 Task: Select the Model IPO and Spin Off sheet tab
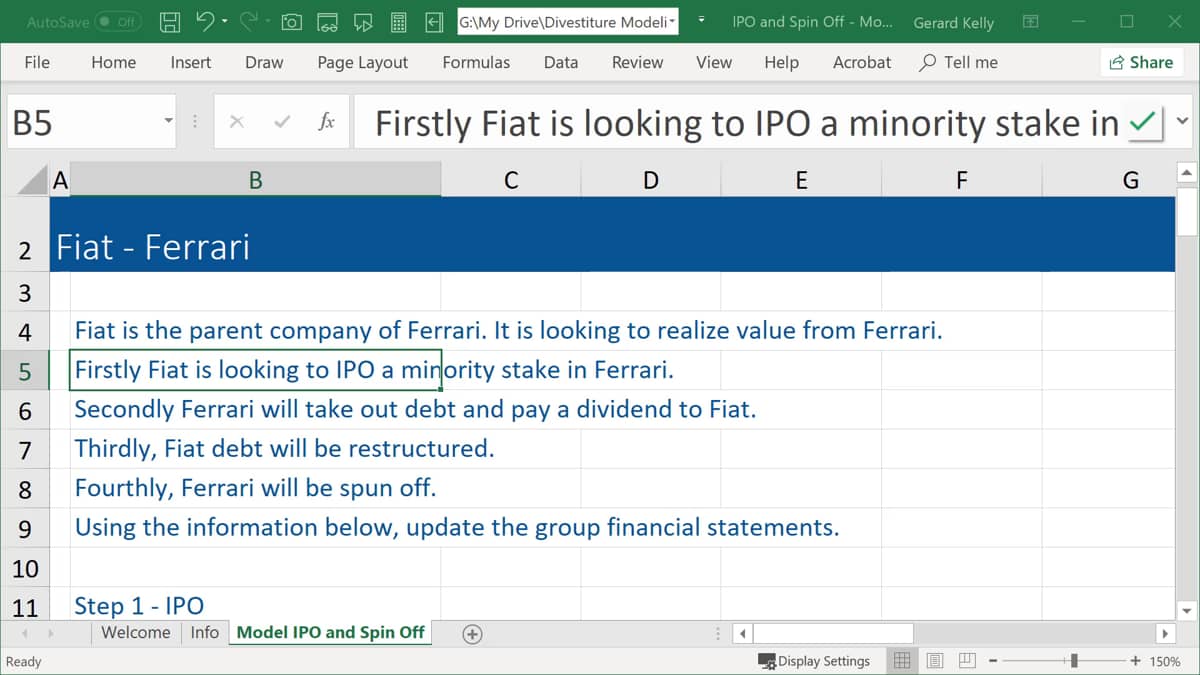pos(330,632)
